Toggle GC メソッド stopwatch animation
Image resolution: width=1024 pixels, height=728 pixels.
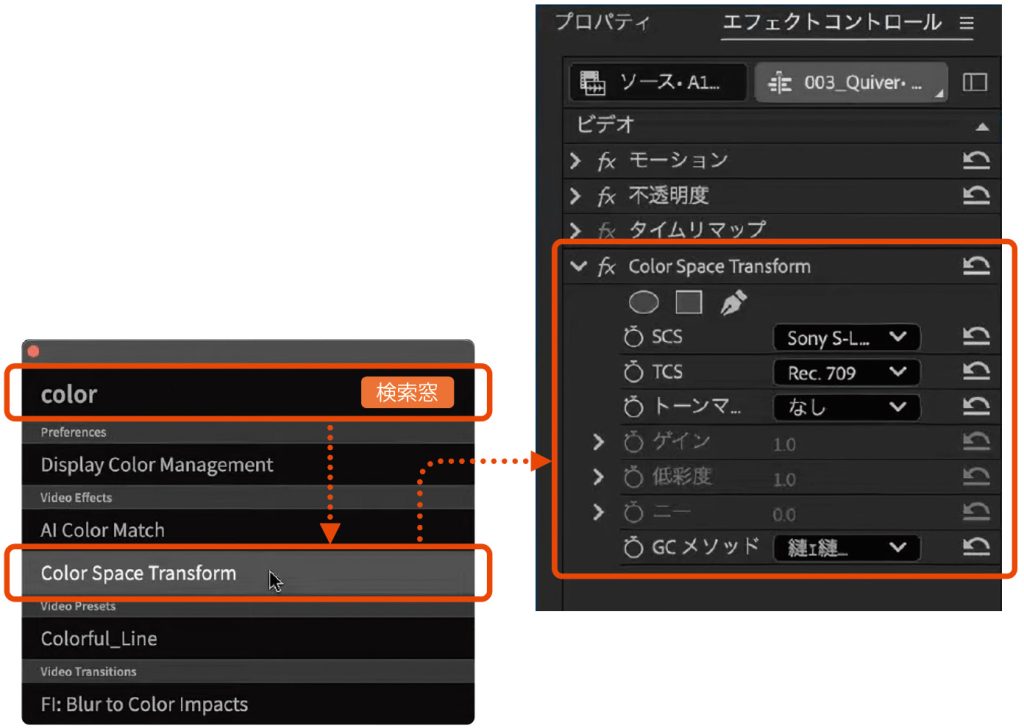[x=633, y=547]
